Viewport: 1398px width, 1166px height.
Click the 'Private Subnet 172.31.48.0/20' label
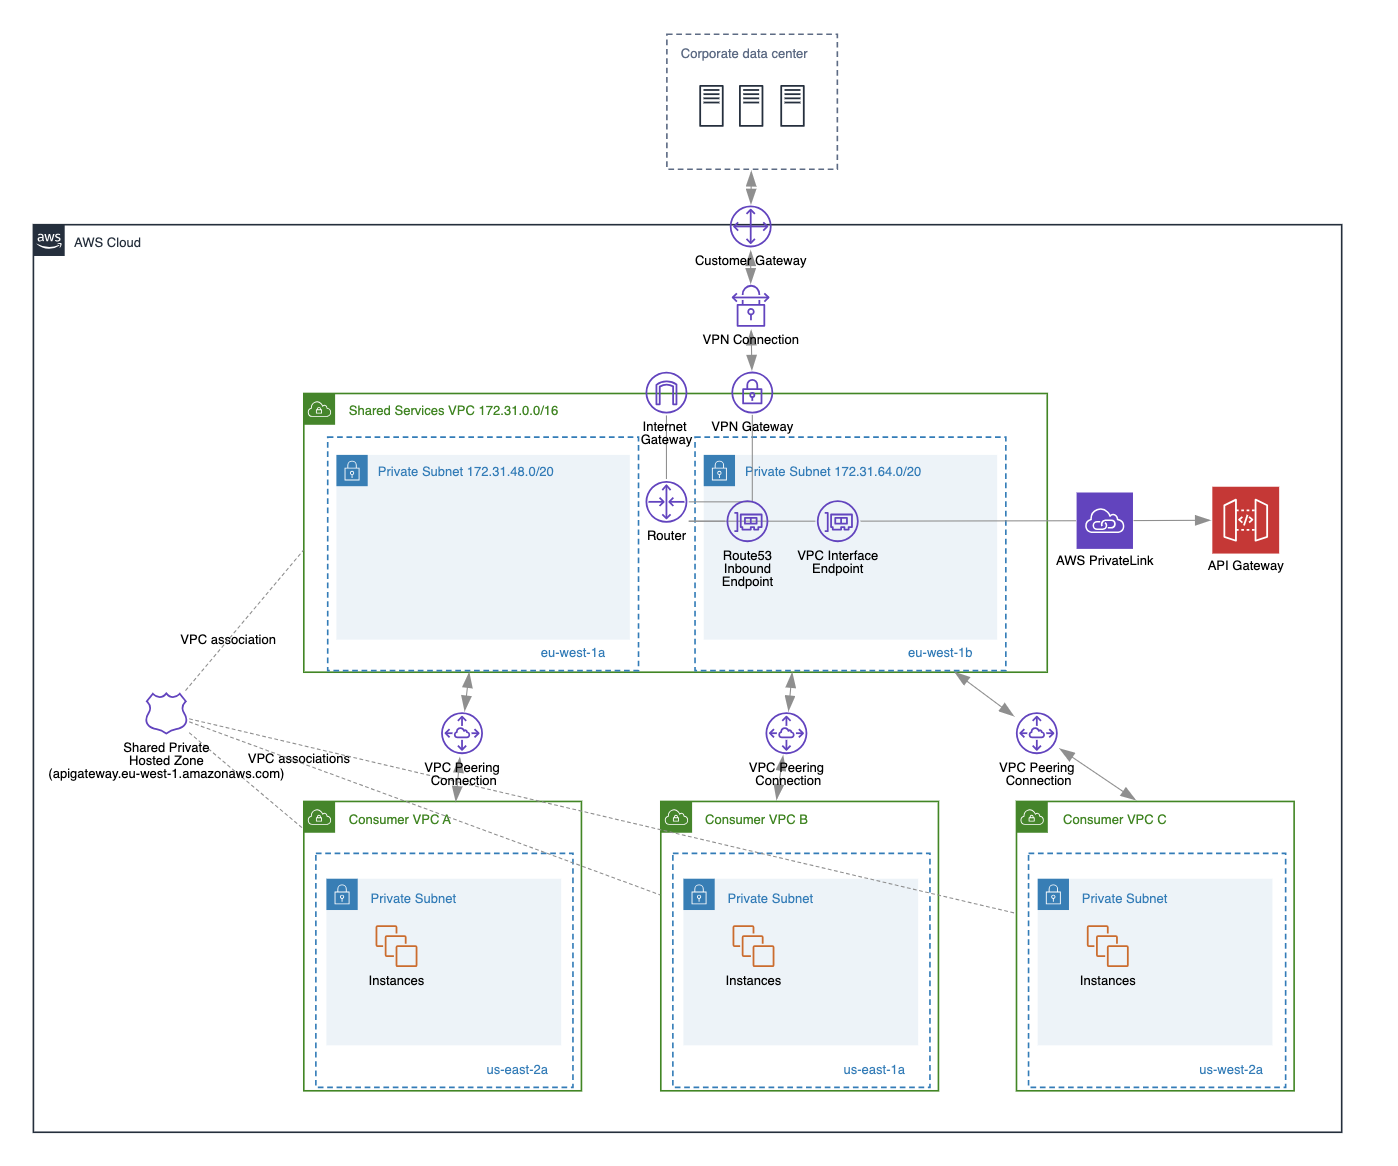pyautogui.click(x=465, y=471)
